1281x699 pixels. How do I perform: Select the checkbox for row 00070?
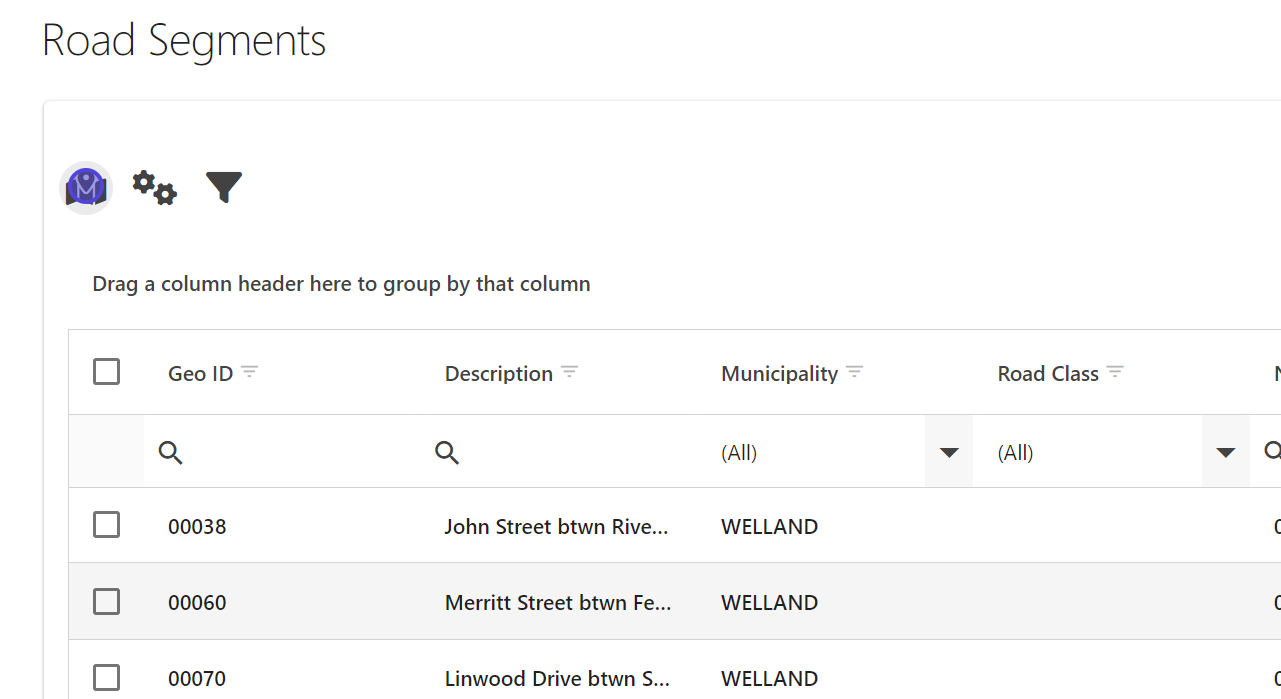pos(106,677)
